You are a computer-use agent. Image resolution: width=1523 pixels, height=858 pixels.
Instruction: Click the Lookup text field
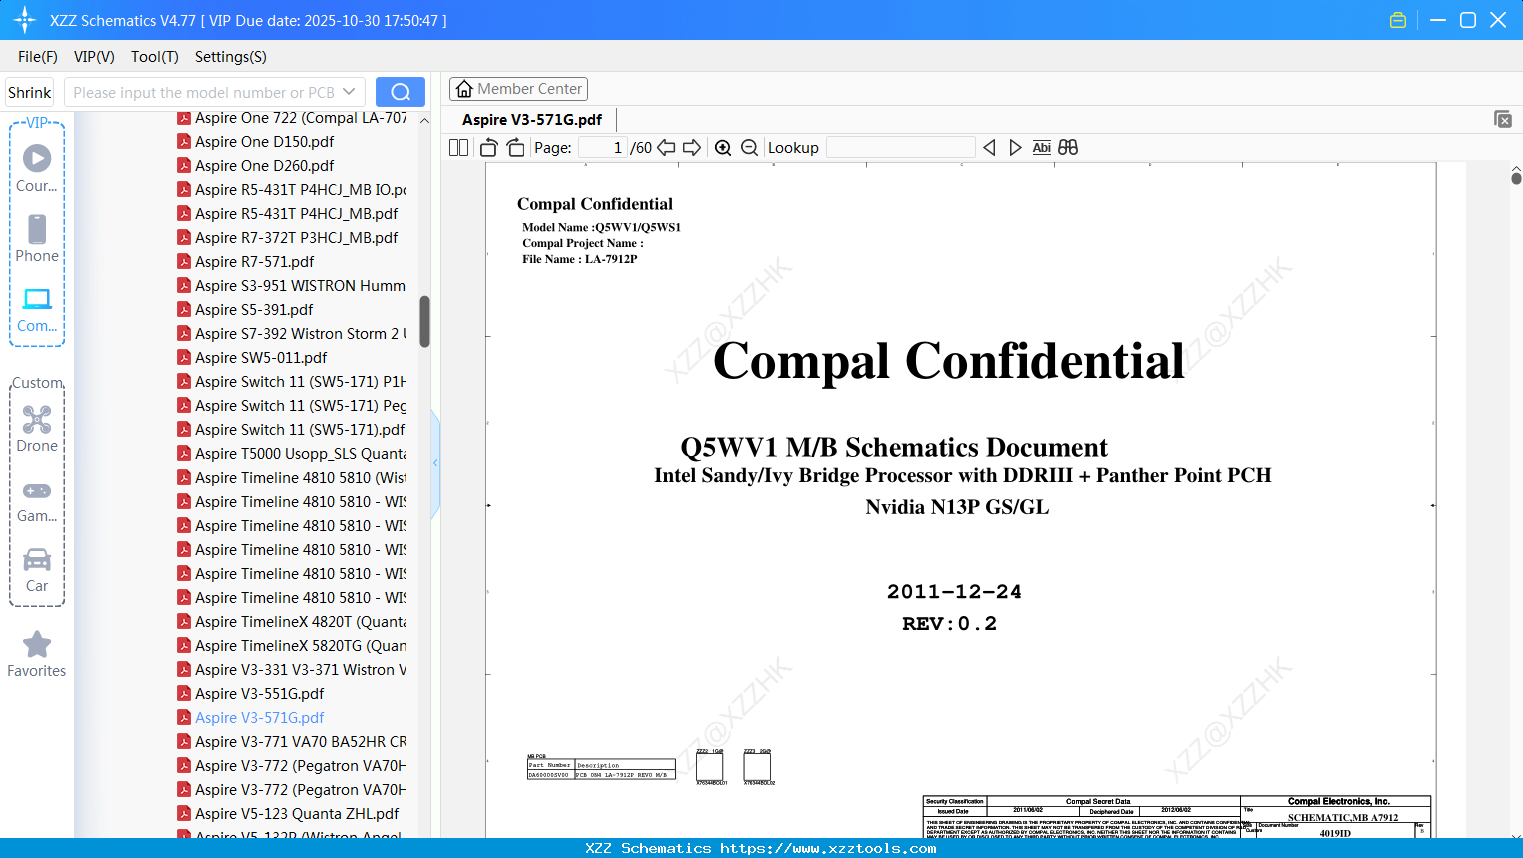[901, 148]
